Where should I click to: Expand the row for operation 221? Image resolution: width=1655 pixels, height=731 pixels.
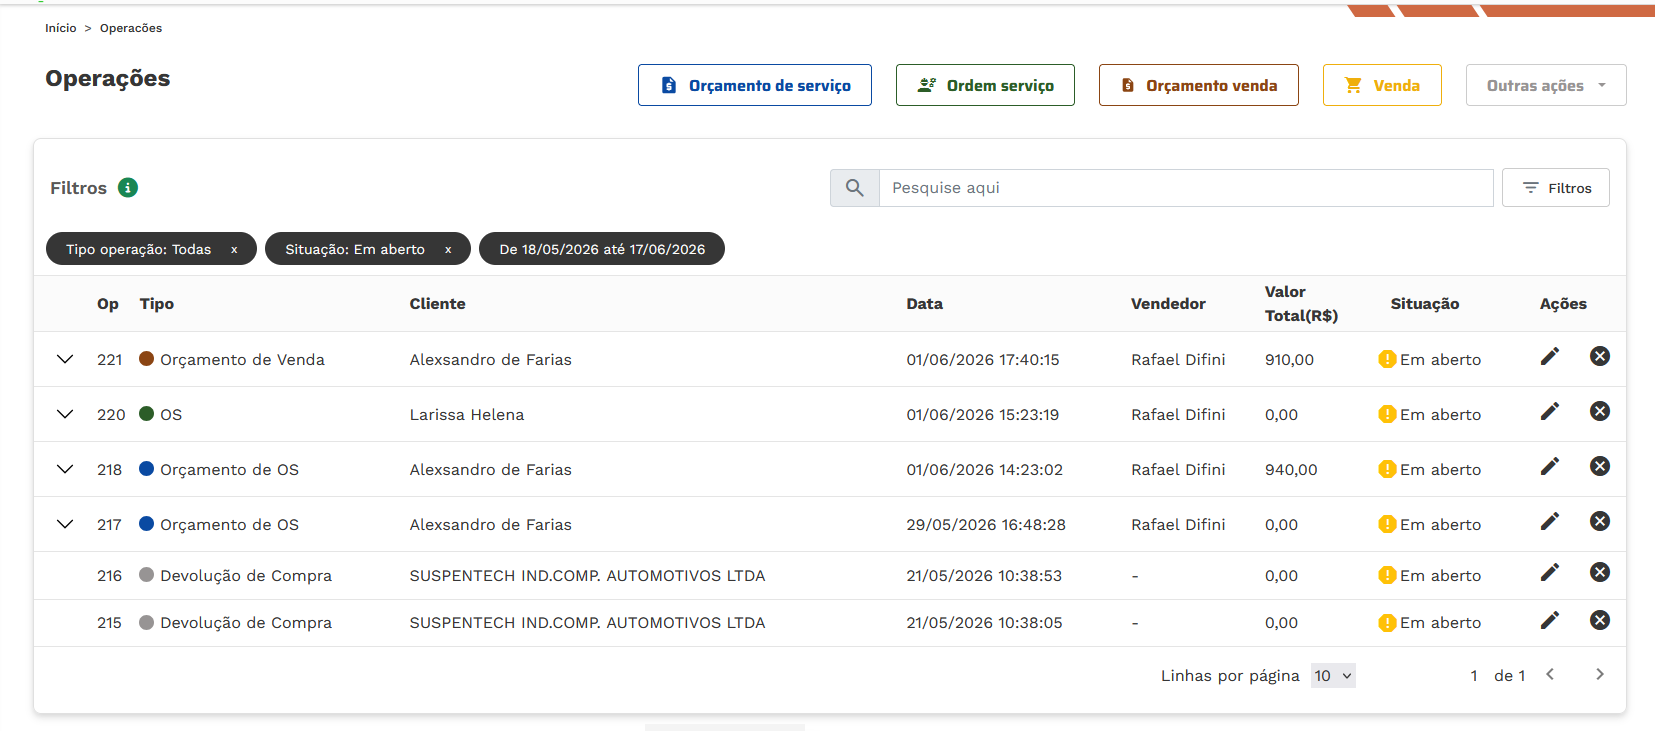pyautogui.click(x=65, y=359)
